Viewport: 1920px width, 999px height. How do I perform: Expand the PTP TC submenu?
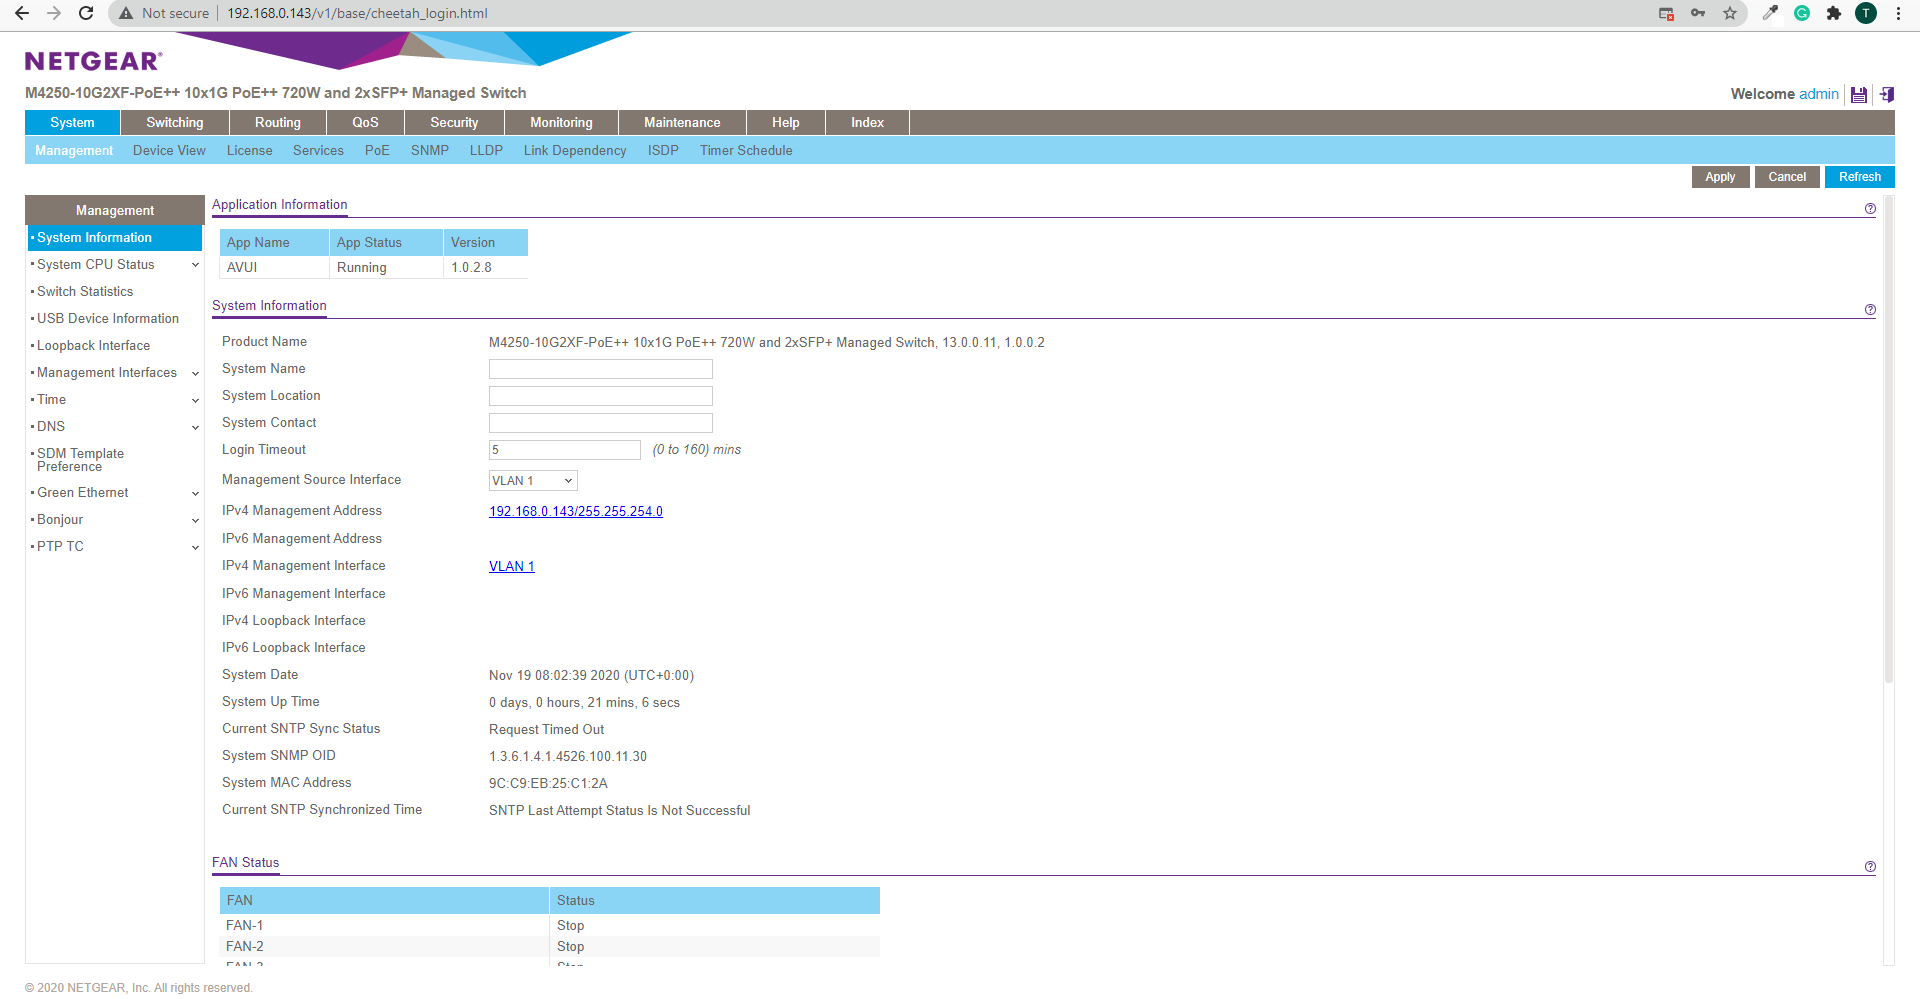[195, 547]
